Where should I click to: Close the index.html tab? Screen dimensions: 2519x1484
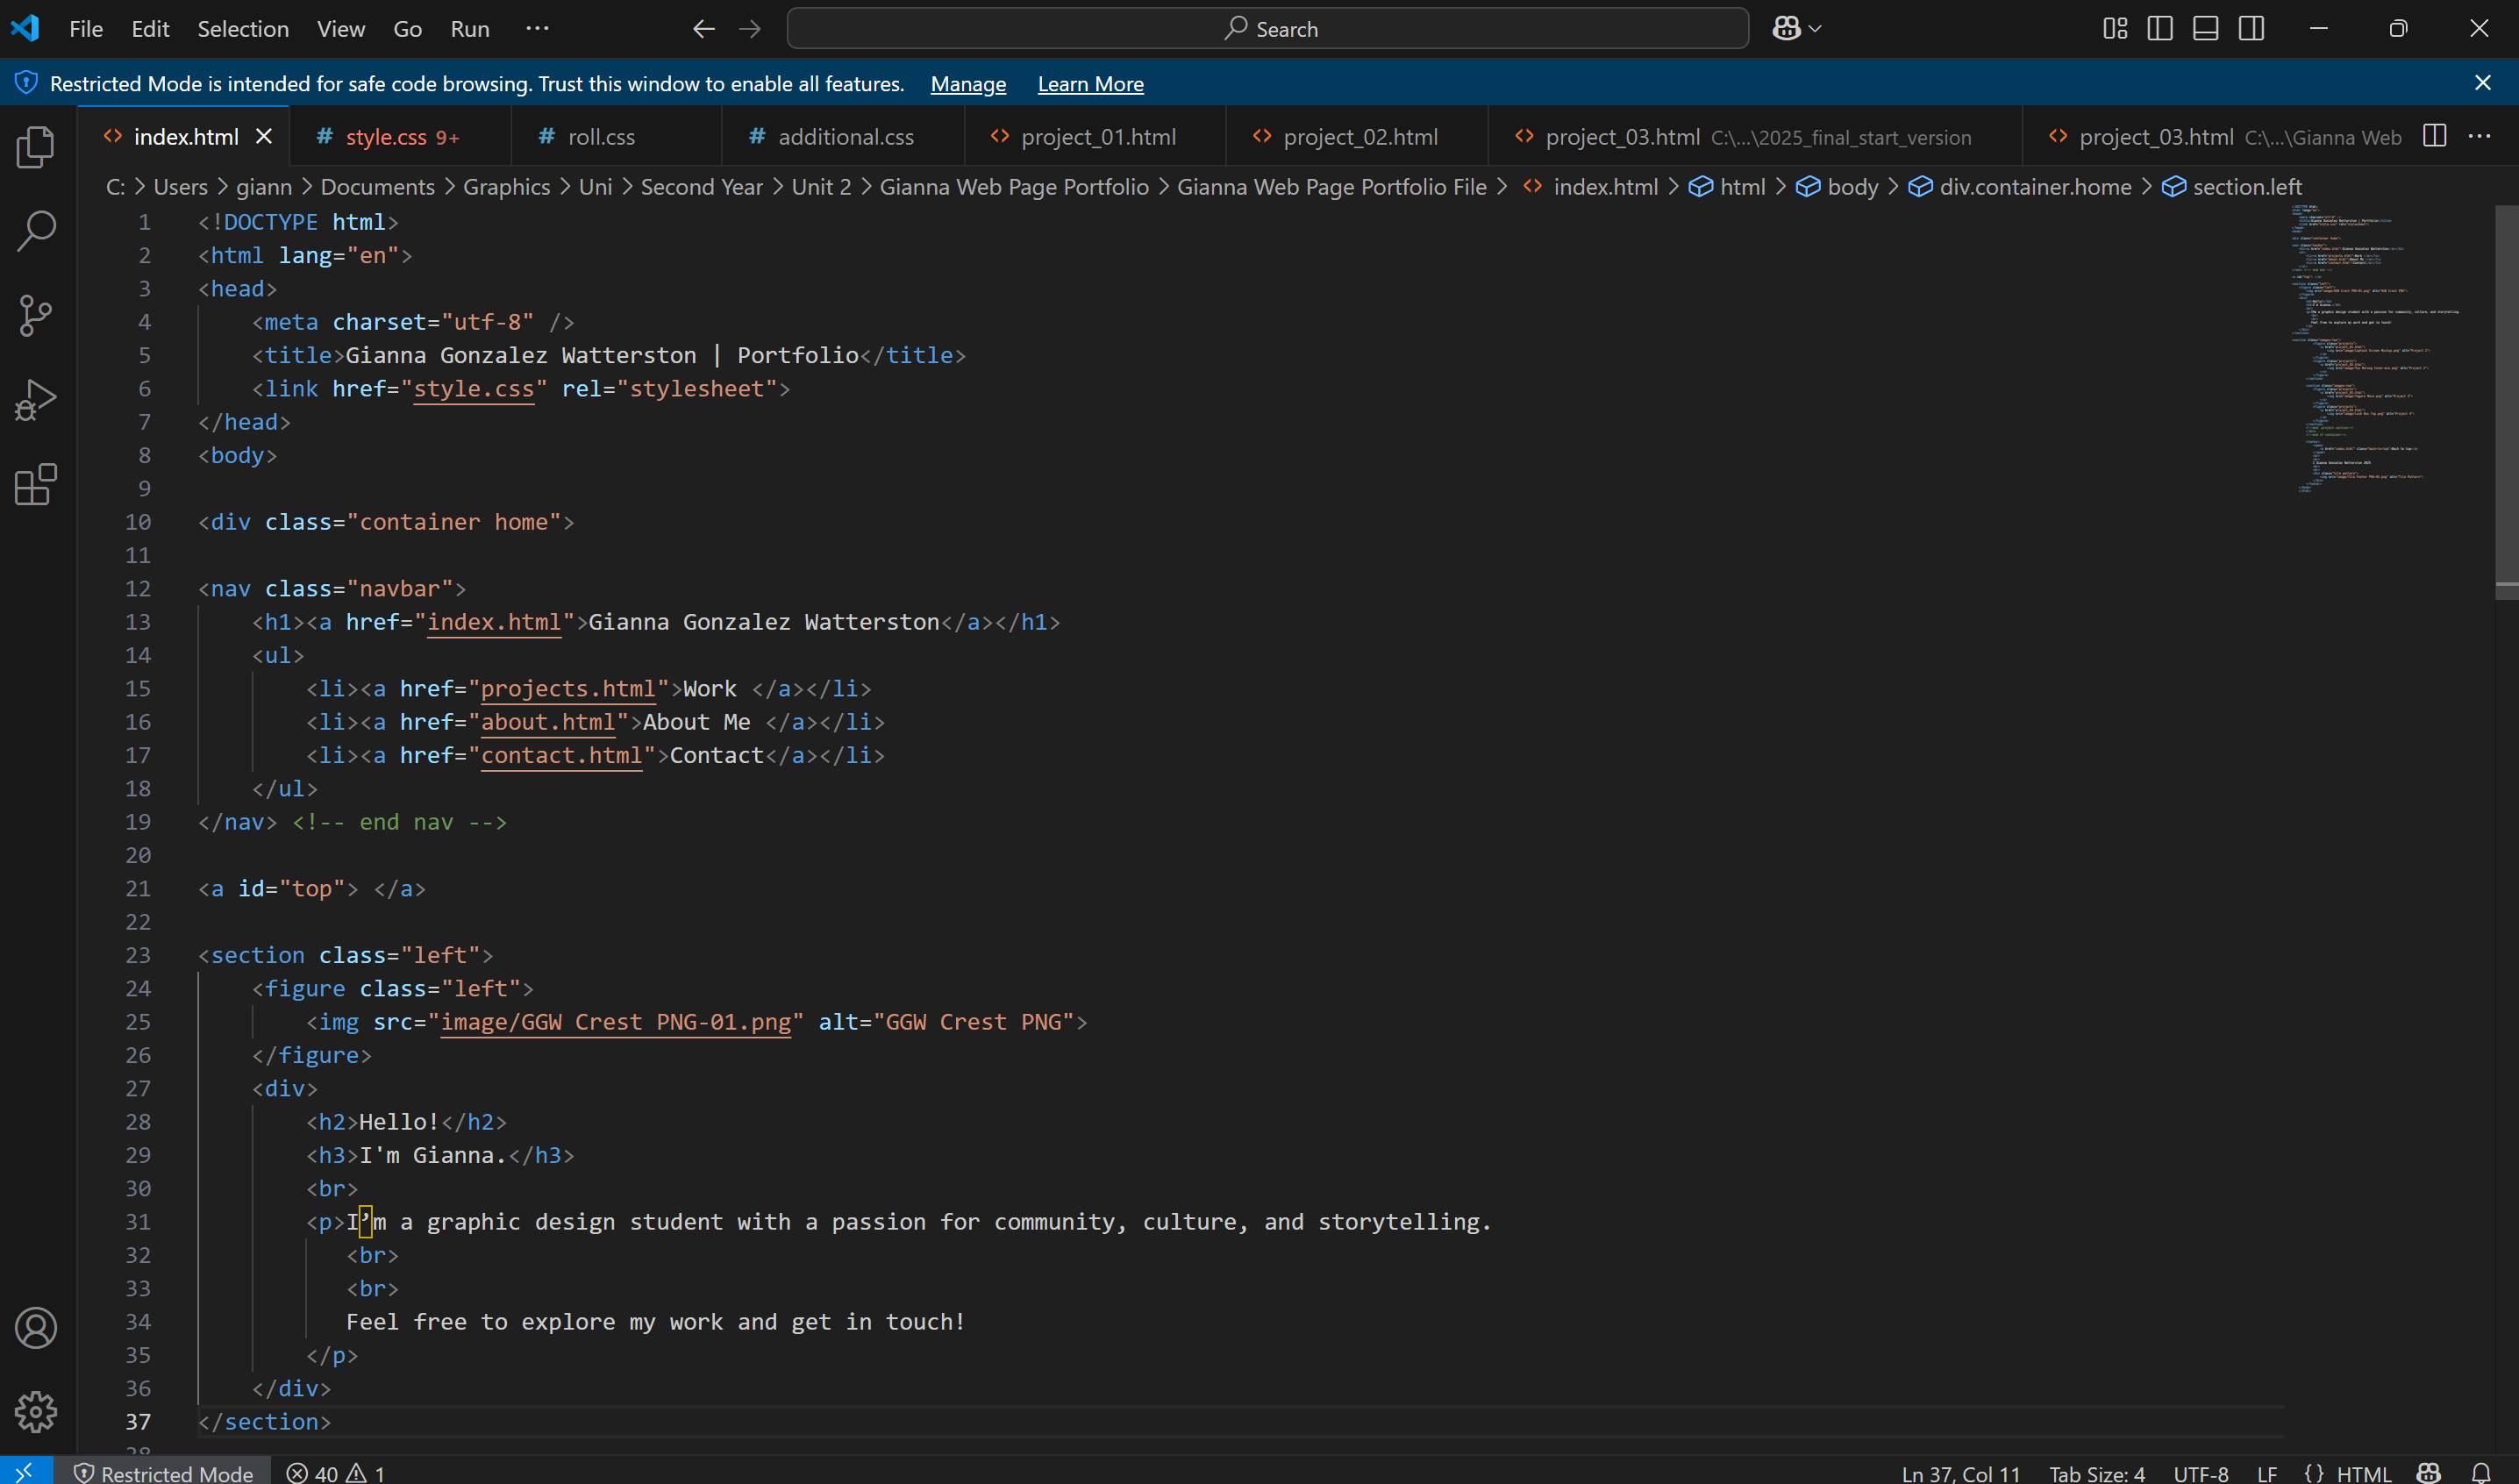click(x=264, y=136)
